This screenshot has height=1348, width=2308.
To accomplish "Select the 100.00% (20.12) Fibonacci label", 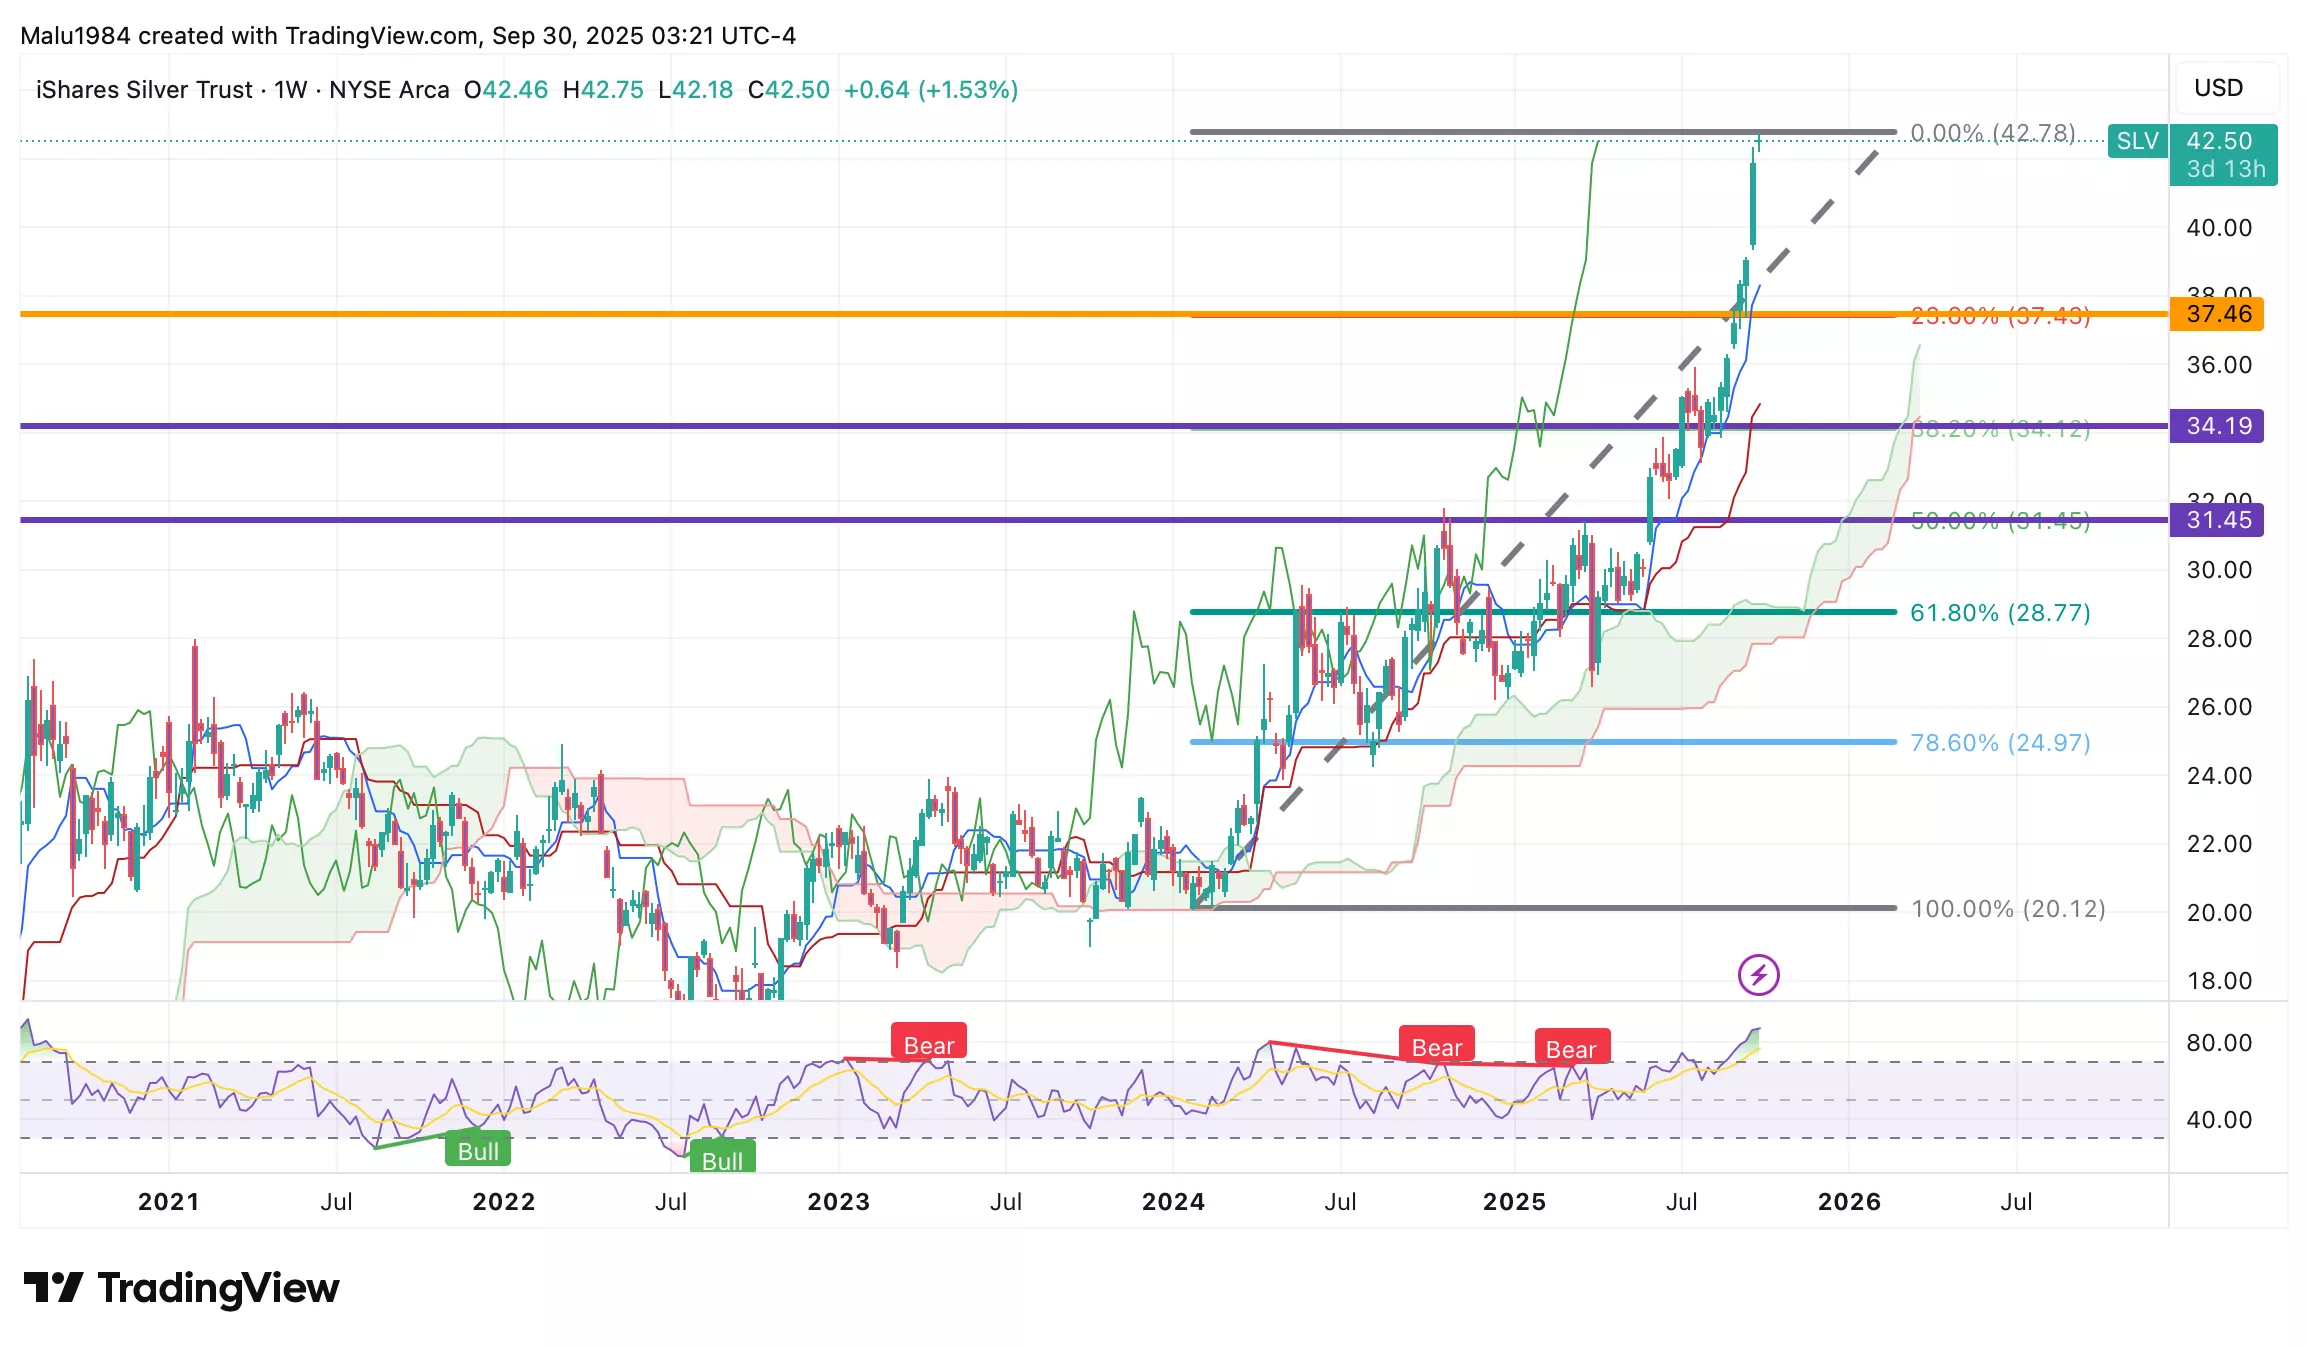I will 2007,908.
